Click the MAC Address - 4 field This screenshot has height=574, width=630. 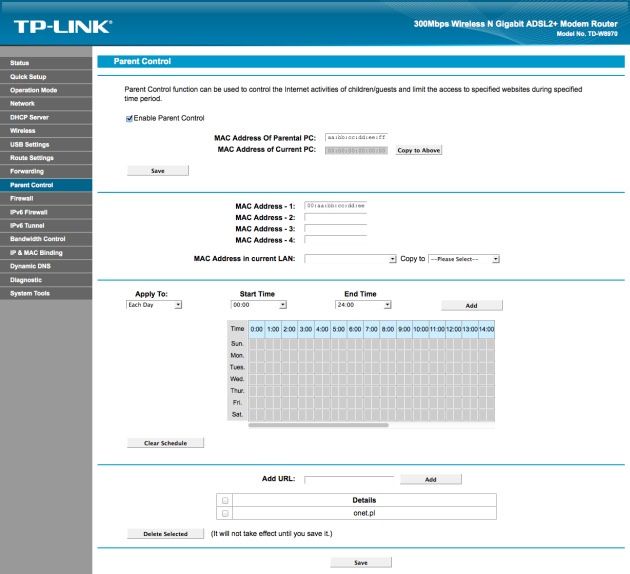click(x=335, y=240)
